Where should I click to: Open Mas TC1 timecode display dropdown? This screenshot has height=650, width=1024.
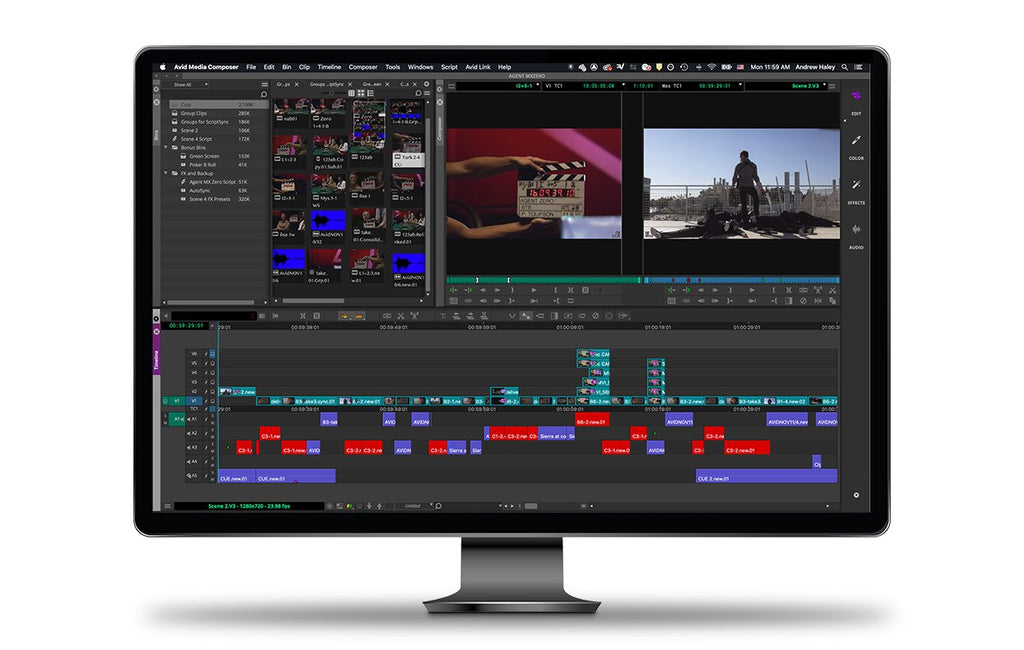tap(740, 86)
